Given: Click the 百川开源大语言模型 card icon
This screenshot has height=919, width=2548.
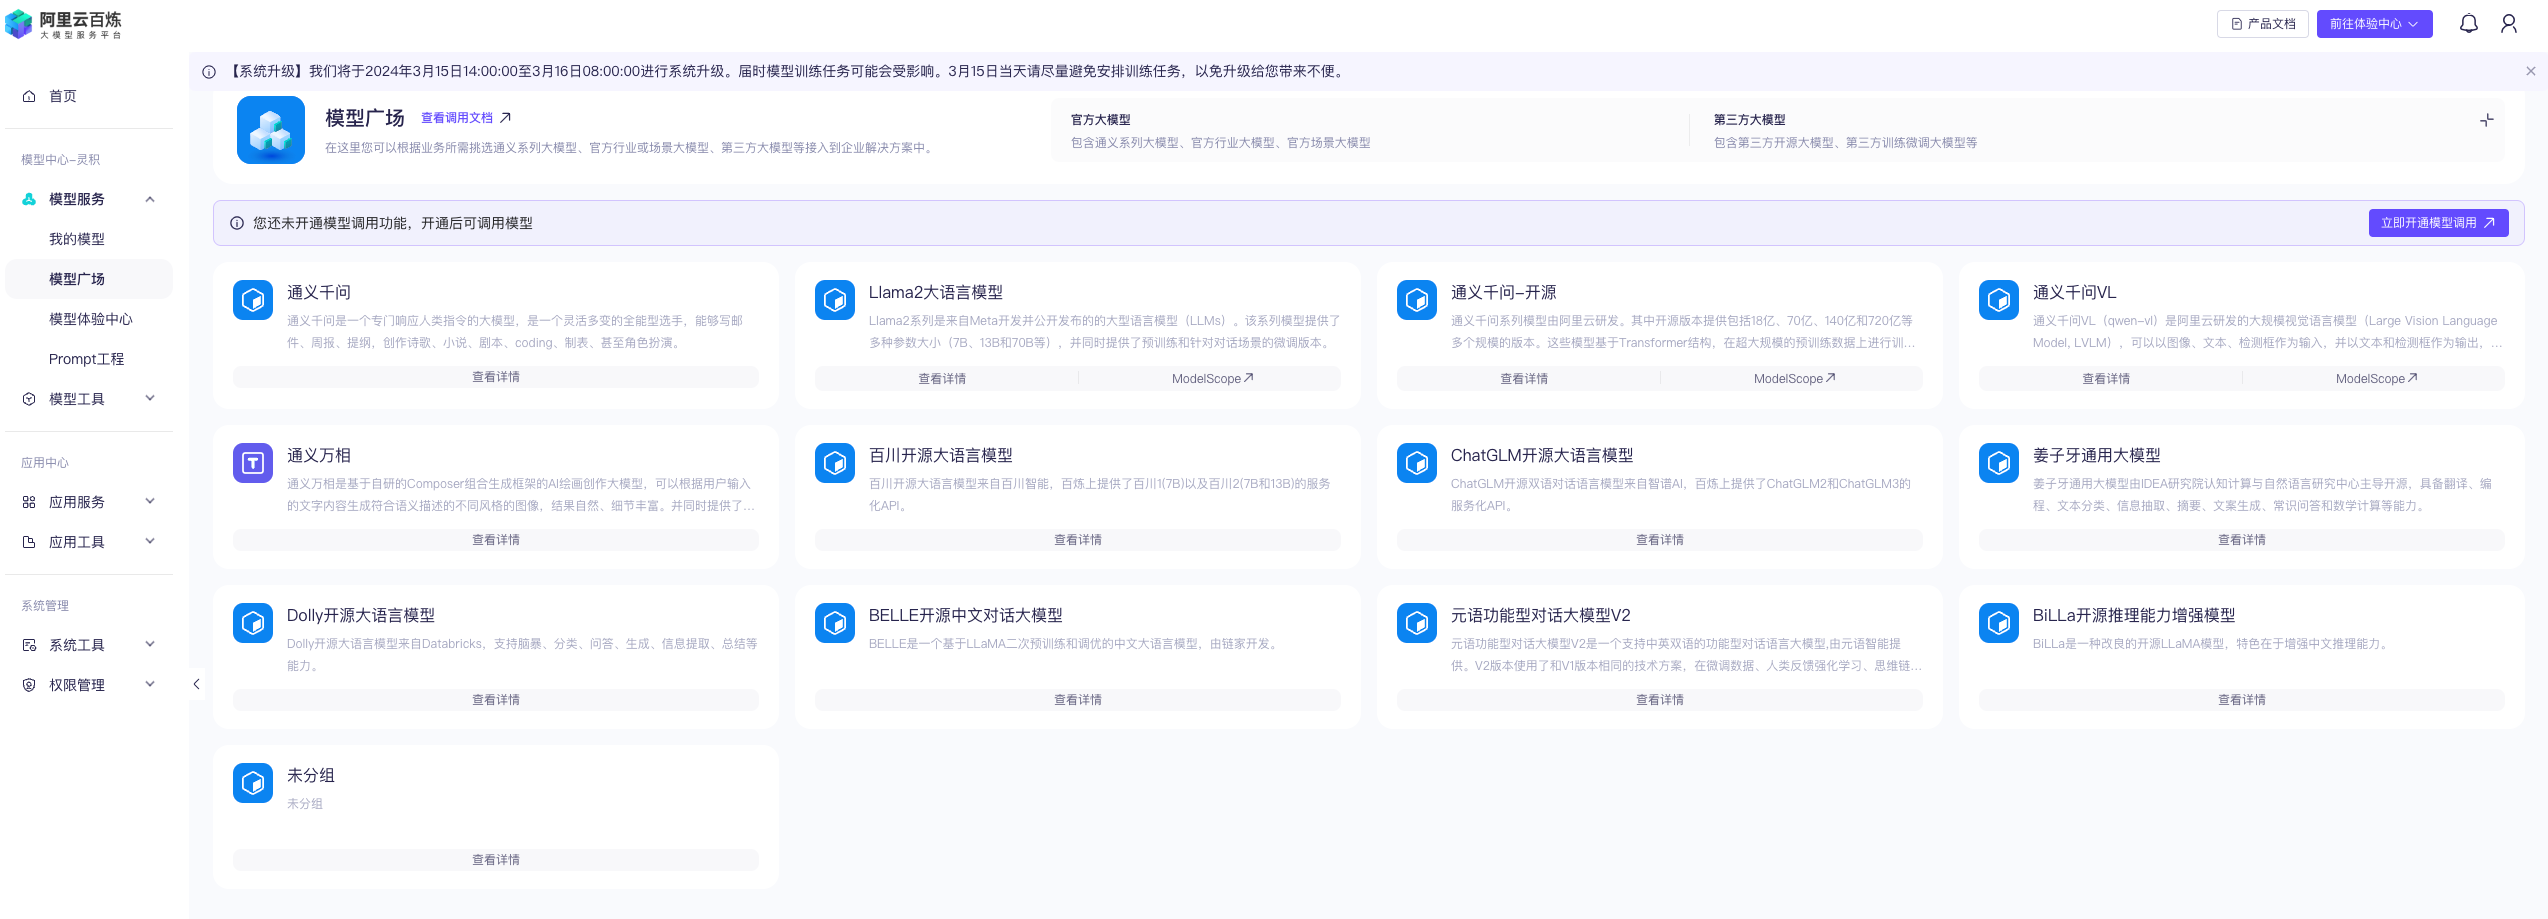Looking at the screenshot, I should [835, 463].
